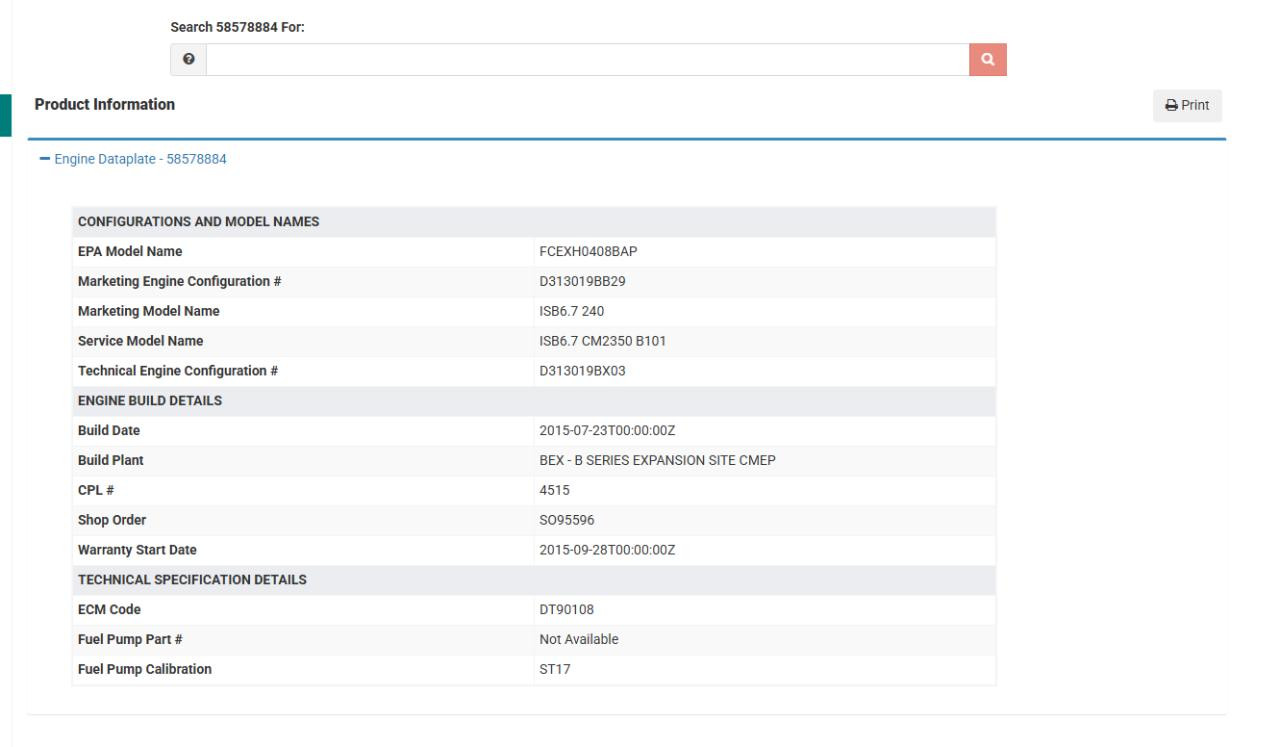The image size is (1280, 747).
Task: Select the ECM Code value DT90108
Action: point(566,610)
